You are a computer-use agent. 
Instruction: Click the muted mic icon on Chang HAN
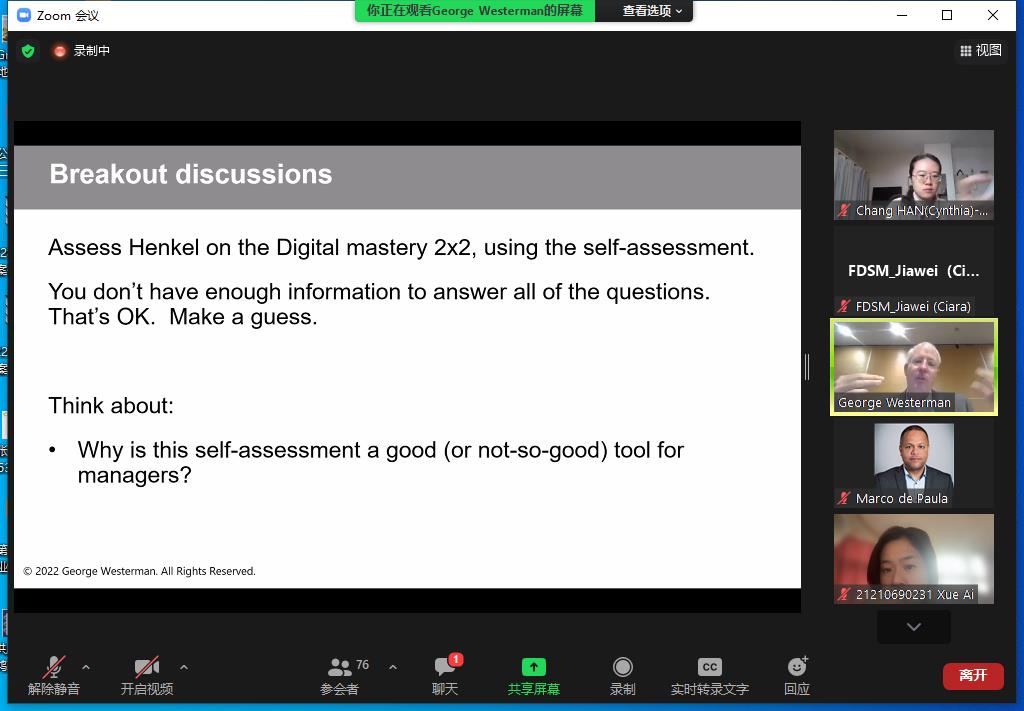pyautogui.click(x=844, y=210)
